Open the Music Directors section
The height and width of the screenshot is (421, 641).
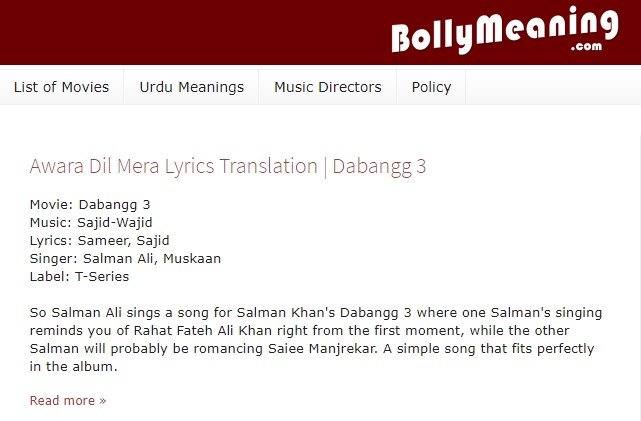[327, 87]
